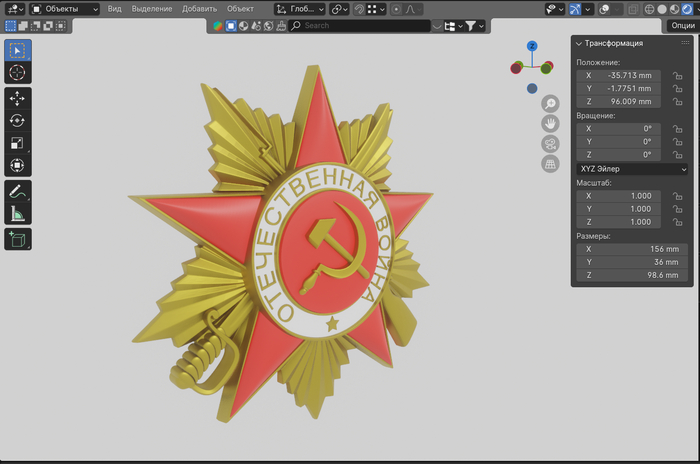The image size is (700, 464).
Task: Toggle viewport gizmos display
Action: pos(575,9)
